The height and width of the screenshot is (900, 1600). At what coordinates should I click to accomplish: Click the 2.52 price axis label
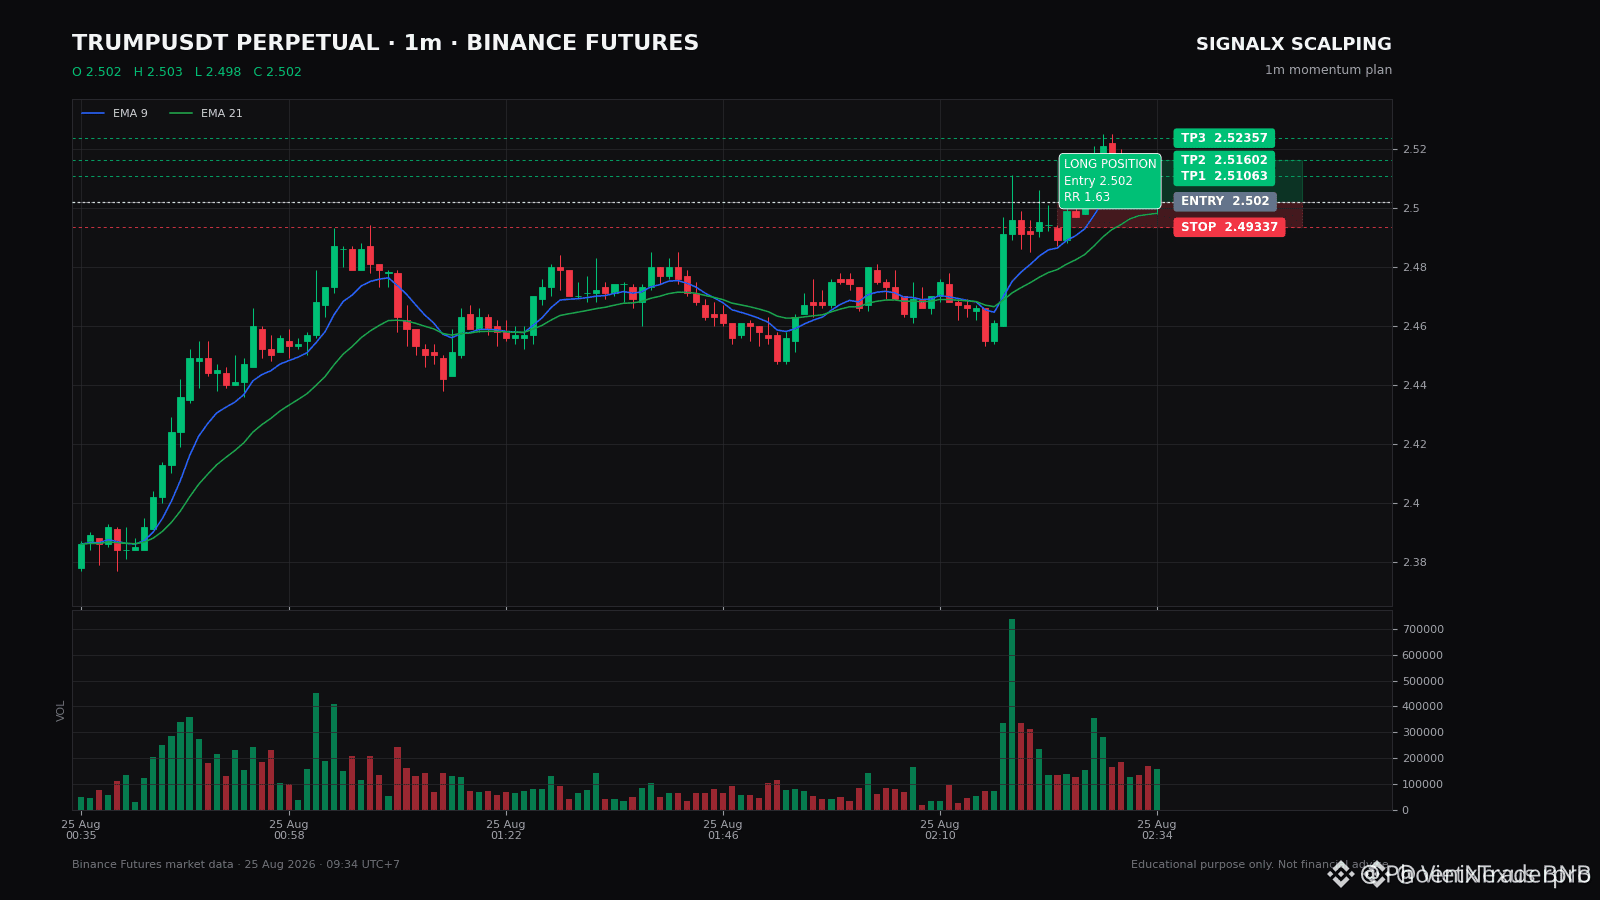[1414, 150]
